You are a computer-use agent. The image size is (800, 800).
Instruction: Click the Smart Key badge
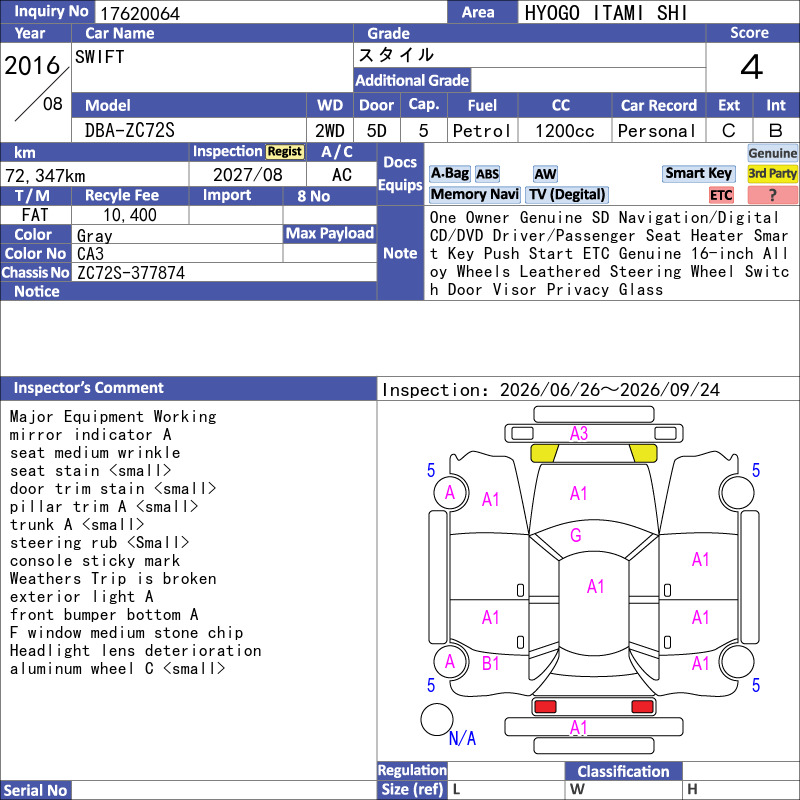click(698, 173)
